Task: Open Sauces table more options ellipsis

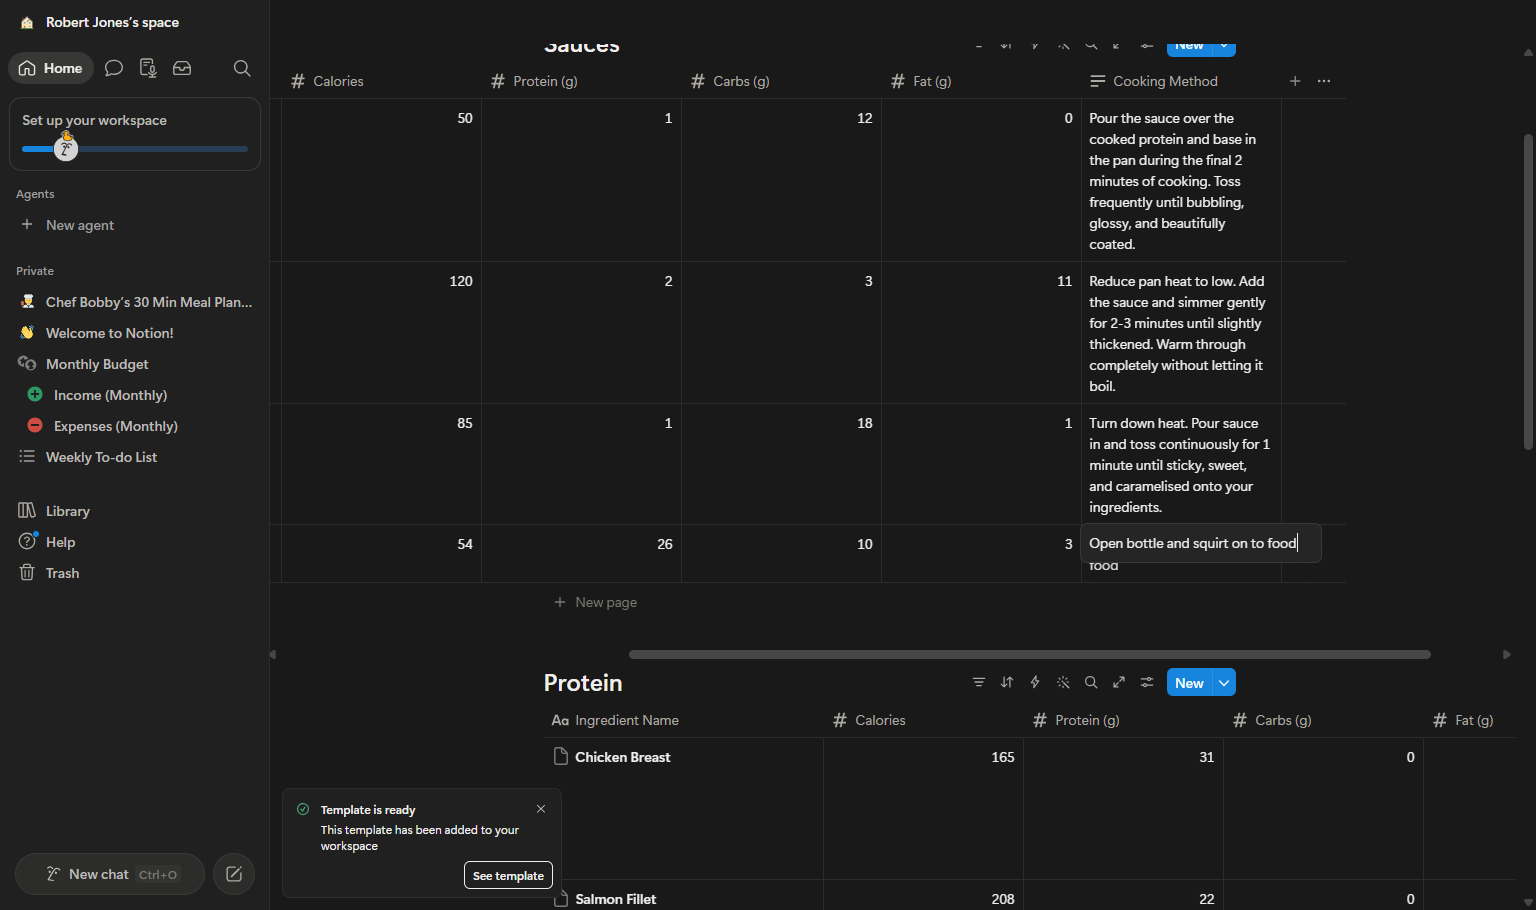Action: (x=1324, y=81)
